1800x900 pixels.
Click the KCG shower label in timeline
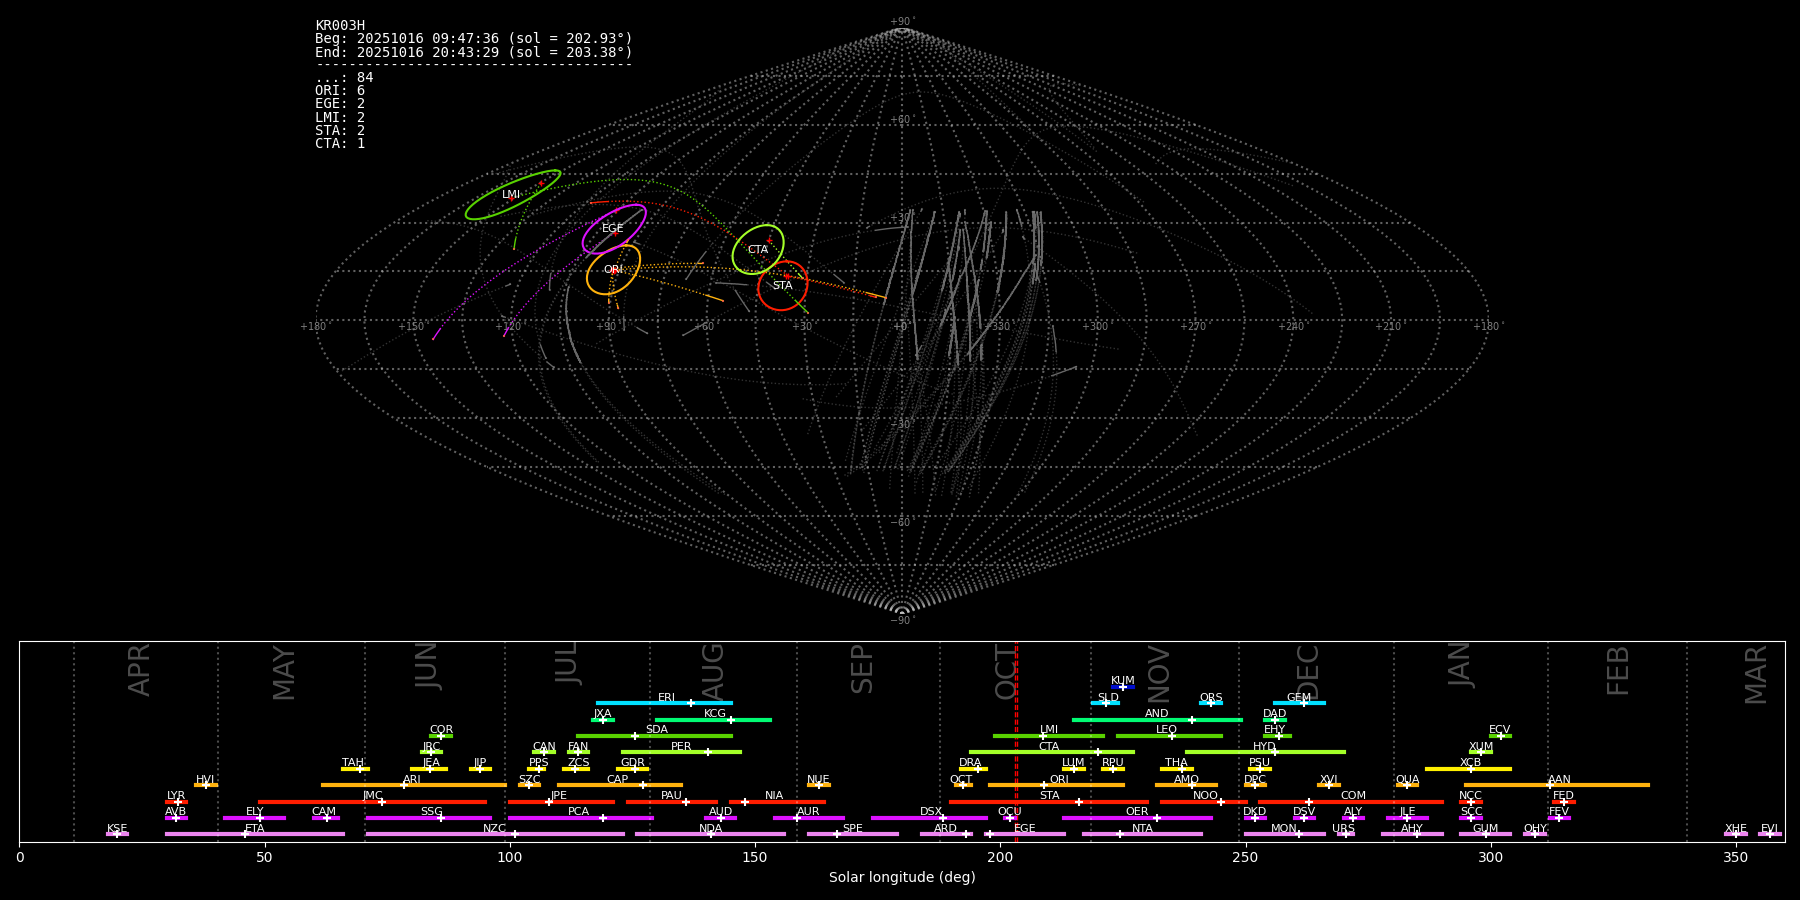click(x=715, y=714)
